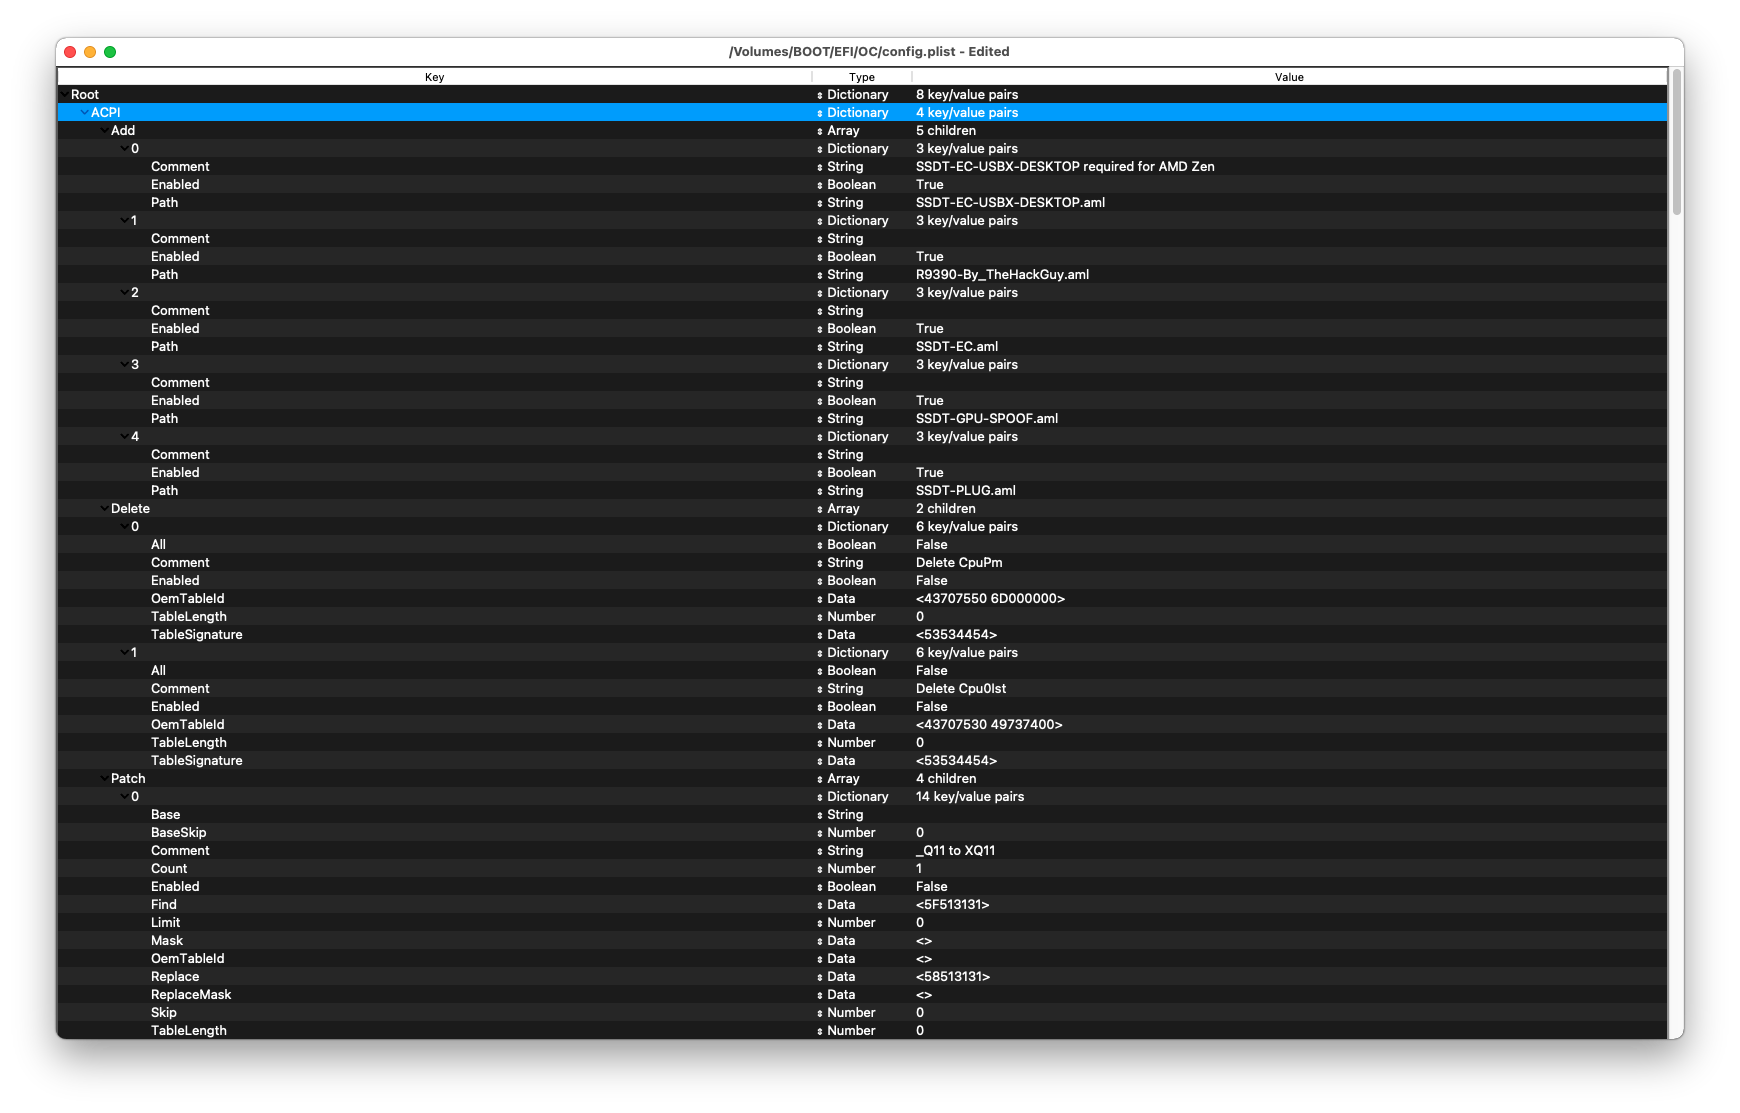The image size is (1740, 1113).
Task: Collapse the Patch array disclosure arrow
Action: 104,779
